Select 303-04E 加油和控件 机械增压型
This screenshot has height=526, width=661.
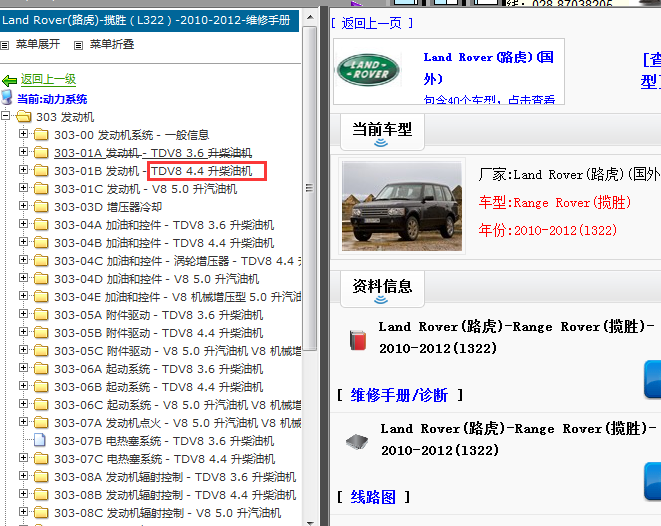pos(177,297)
